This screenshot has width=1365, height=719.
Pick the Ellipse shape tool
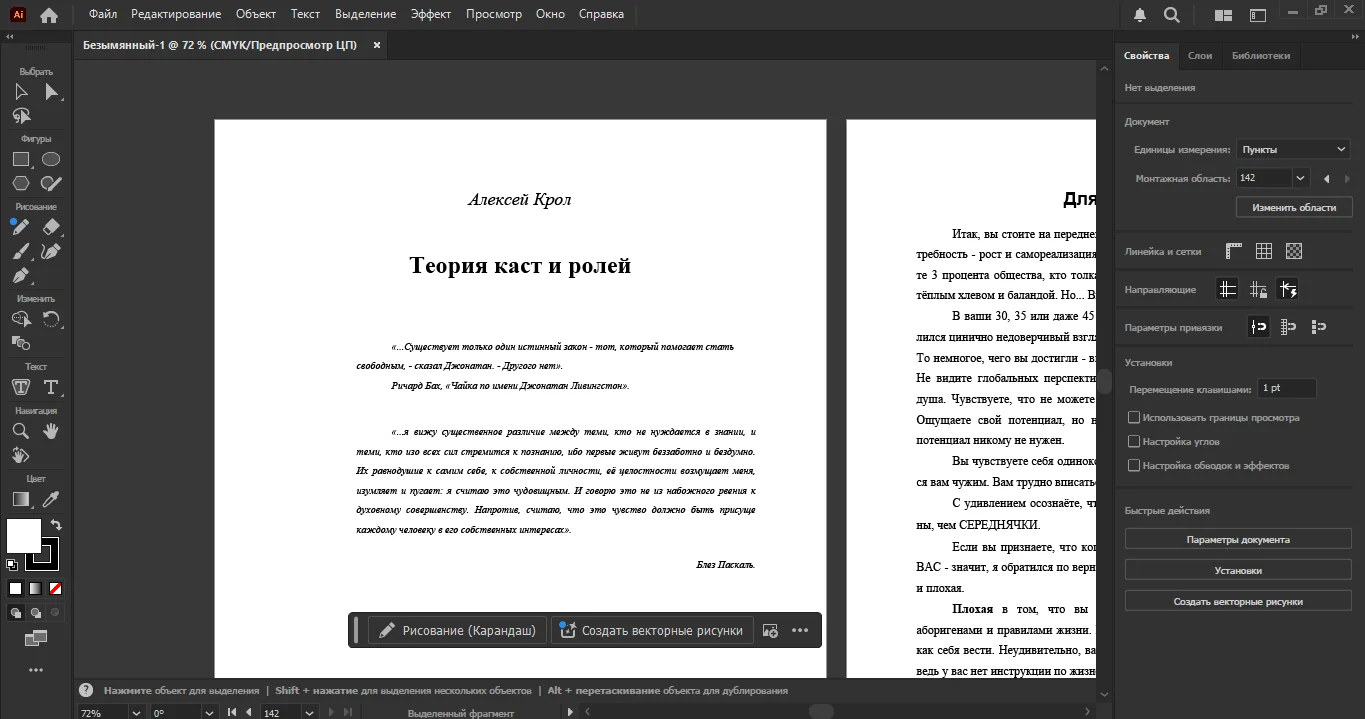51,159
